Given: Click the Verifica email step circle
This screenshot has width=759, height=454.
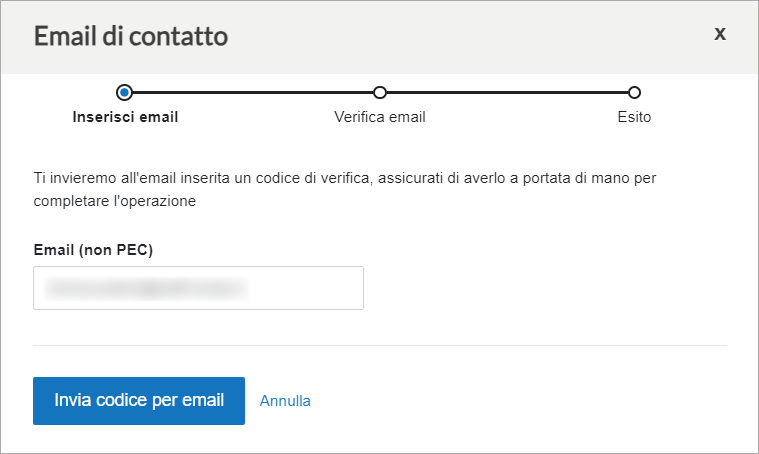Looking at the screenshot, I should pyautogui.click(x=380, y=92).
